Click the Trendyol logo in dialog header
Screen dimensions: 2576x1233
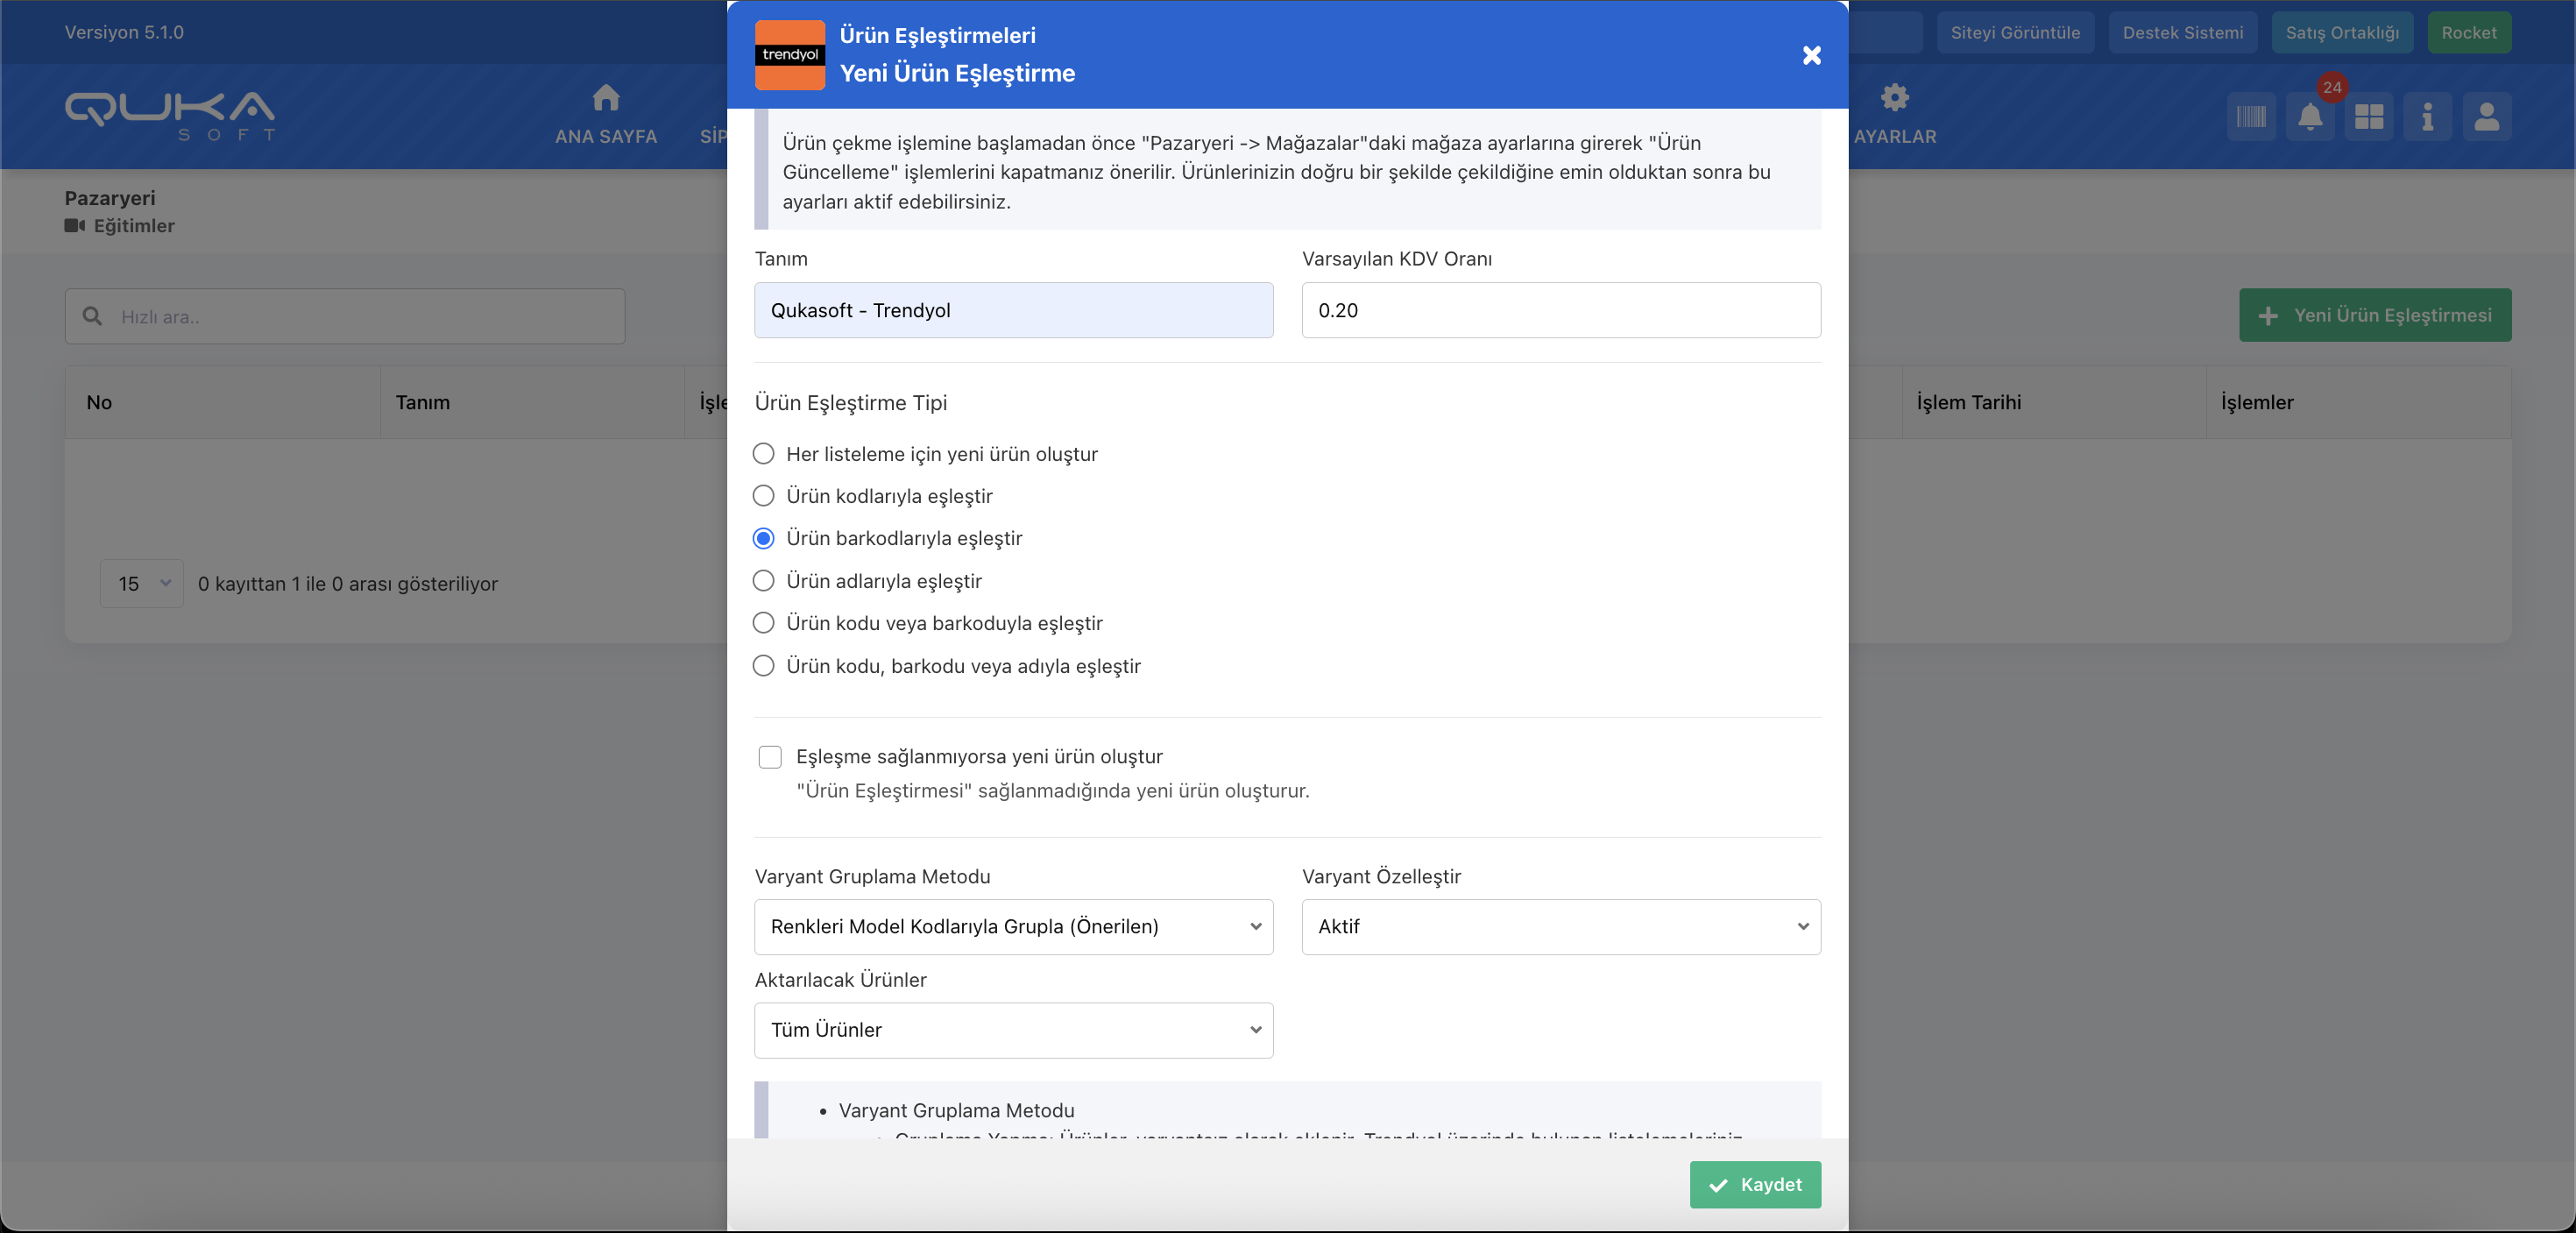tap(790, 55)
